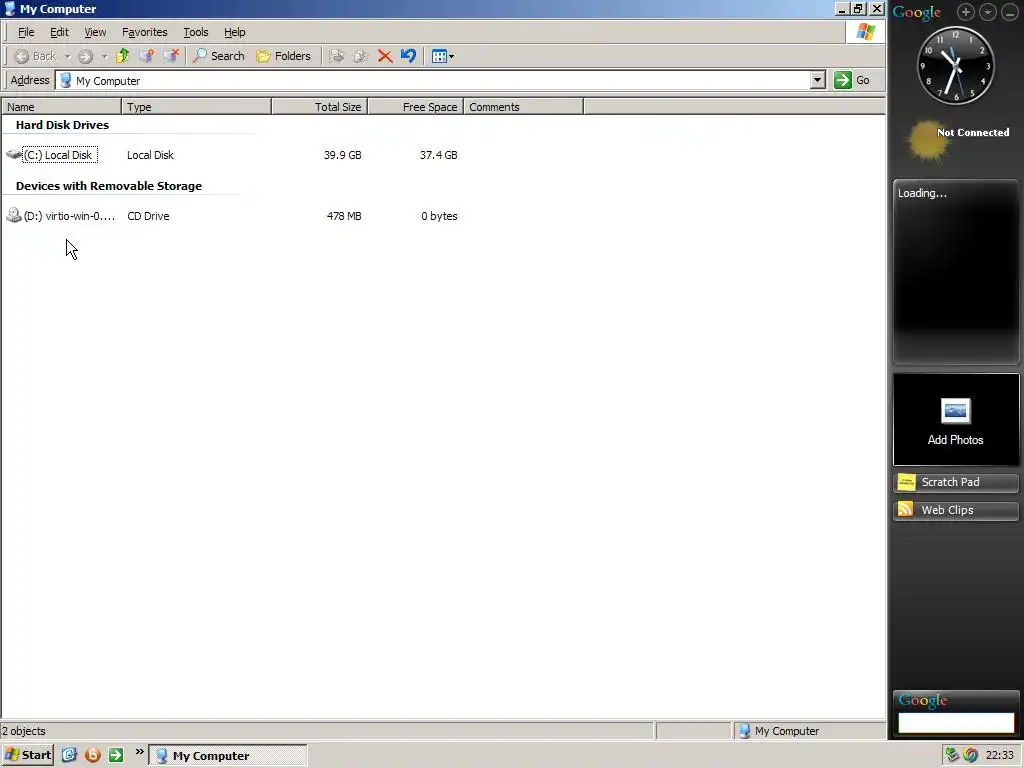Click Map Network Drive toolbar icon
Image resolution: width=1024 pixels, height=768 pixels.
(147, 56)
